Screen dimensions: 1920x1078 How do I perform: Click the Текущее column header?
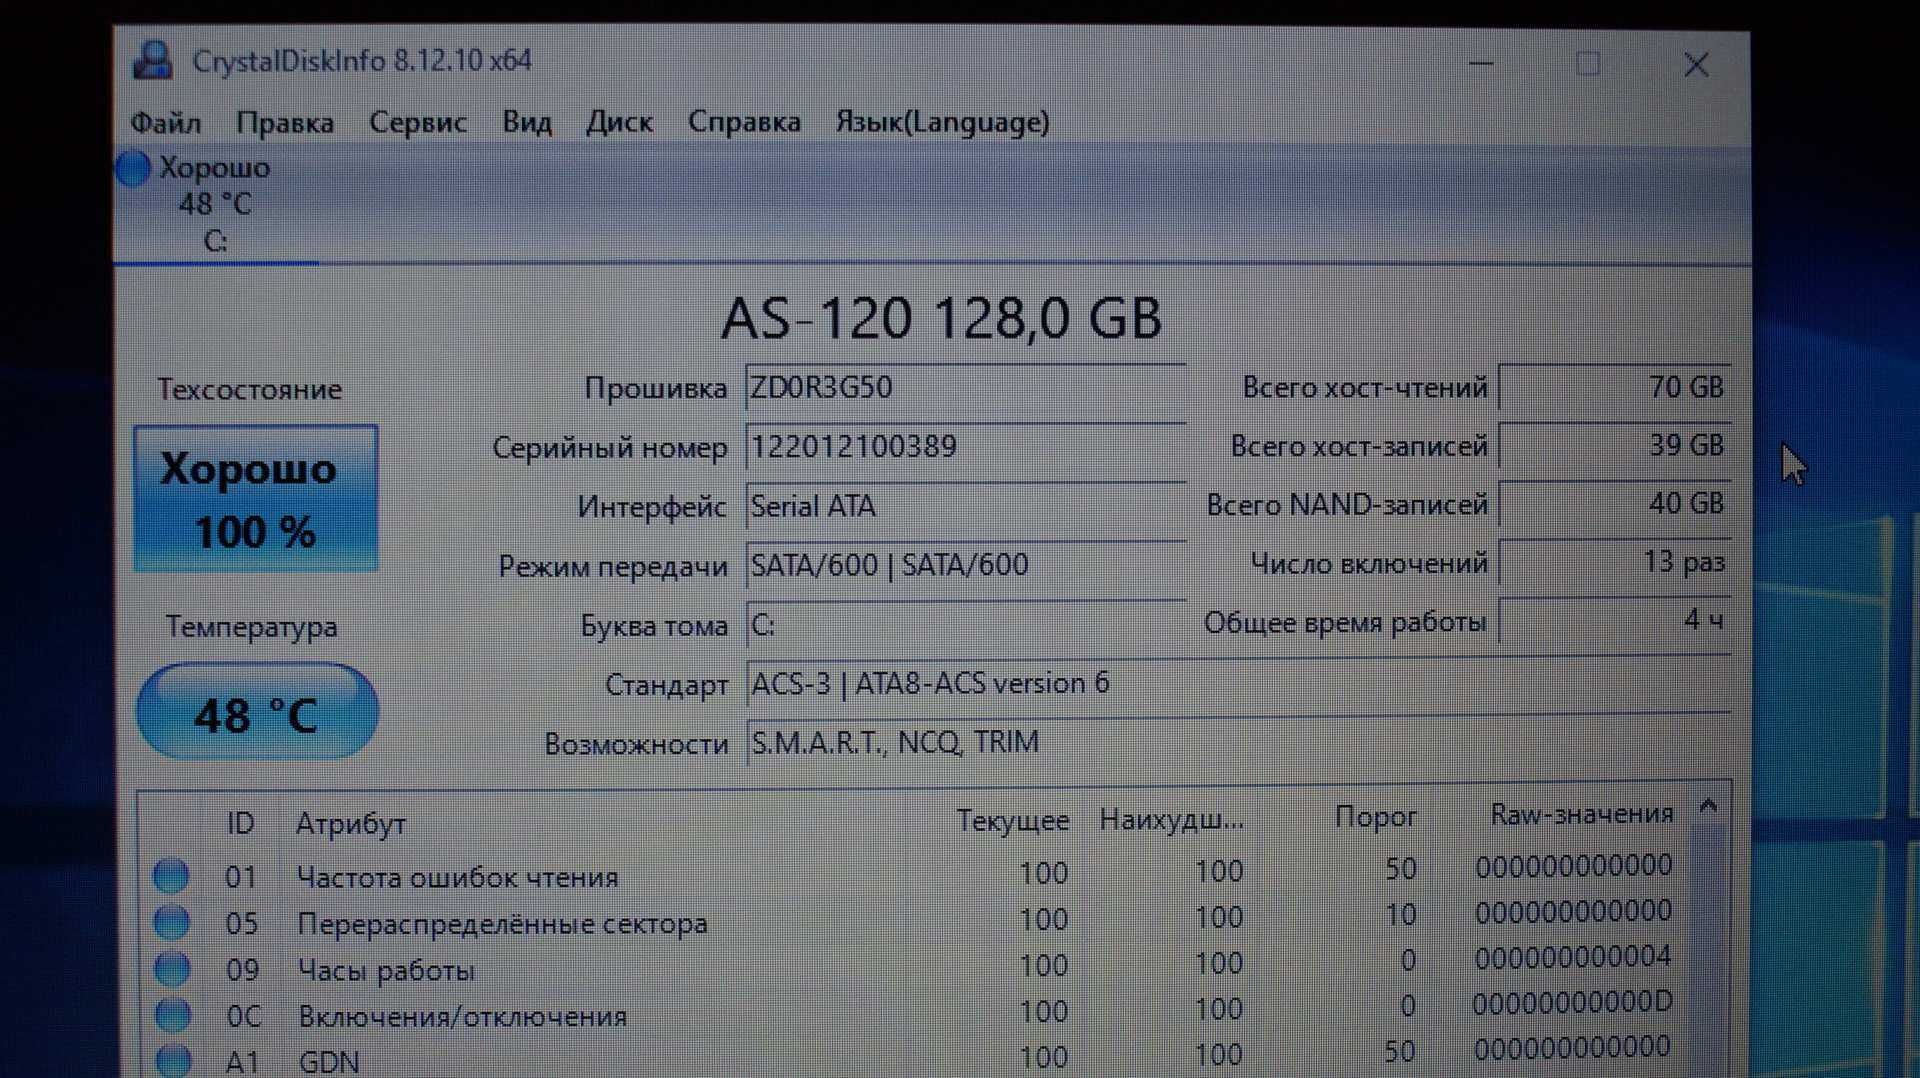(x=1012, y=821)
